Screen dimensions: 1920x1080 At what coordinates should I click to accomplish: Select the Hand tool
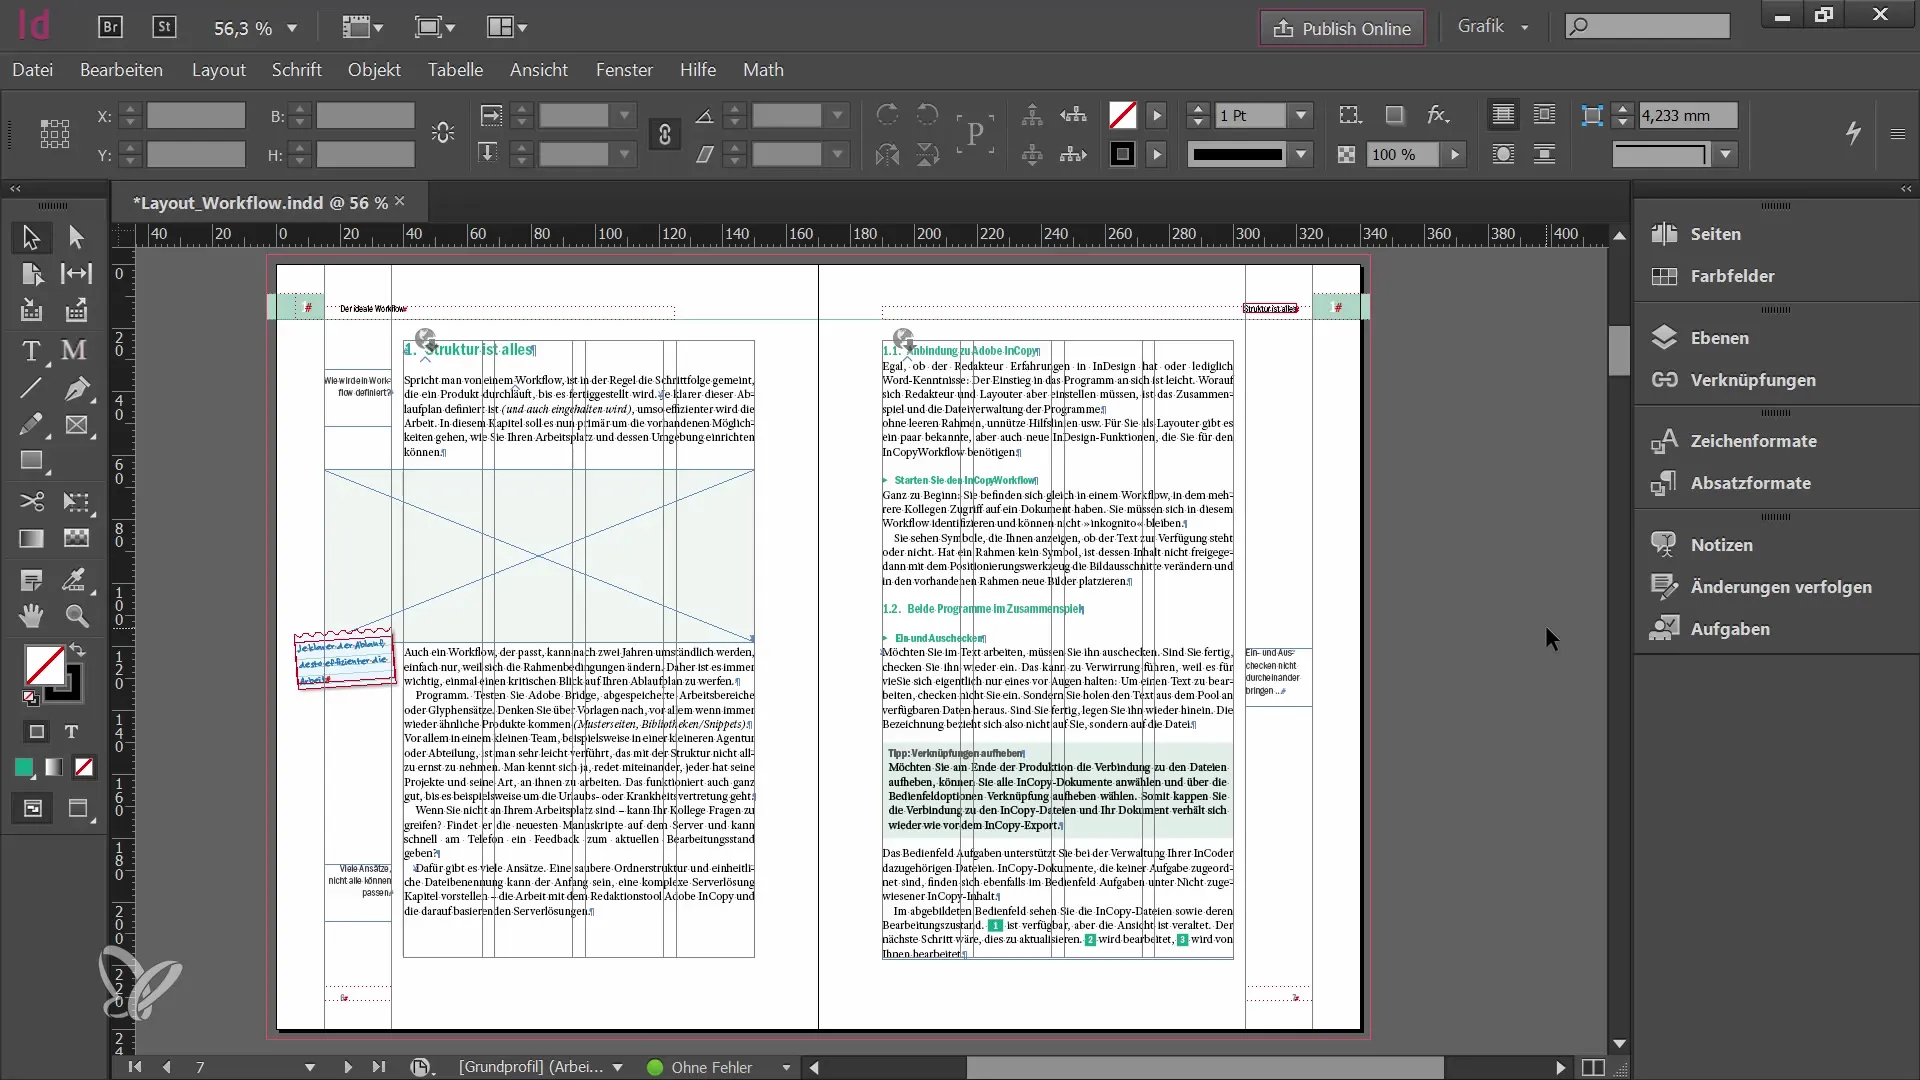pos(31,616)
